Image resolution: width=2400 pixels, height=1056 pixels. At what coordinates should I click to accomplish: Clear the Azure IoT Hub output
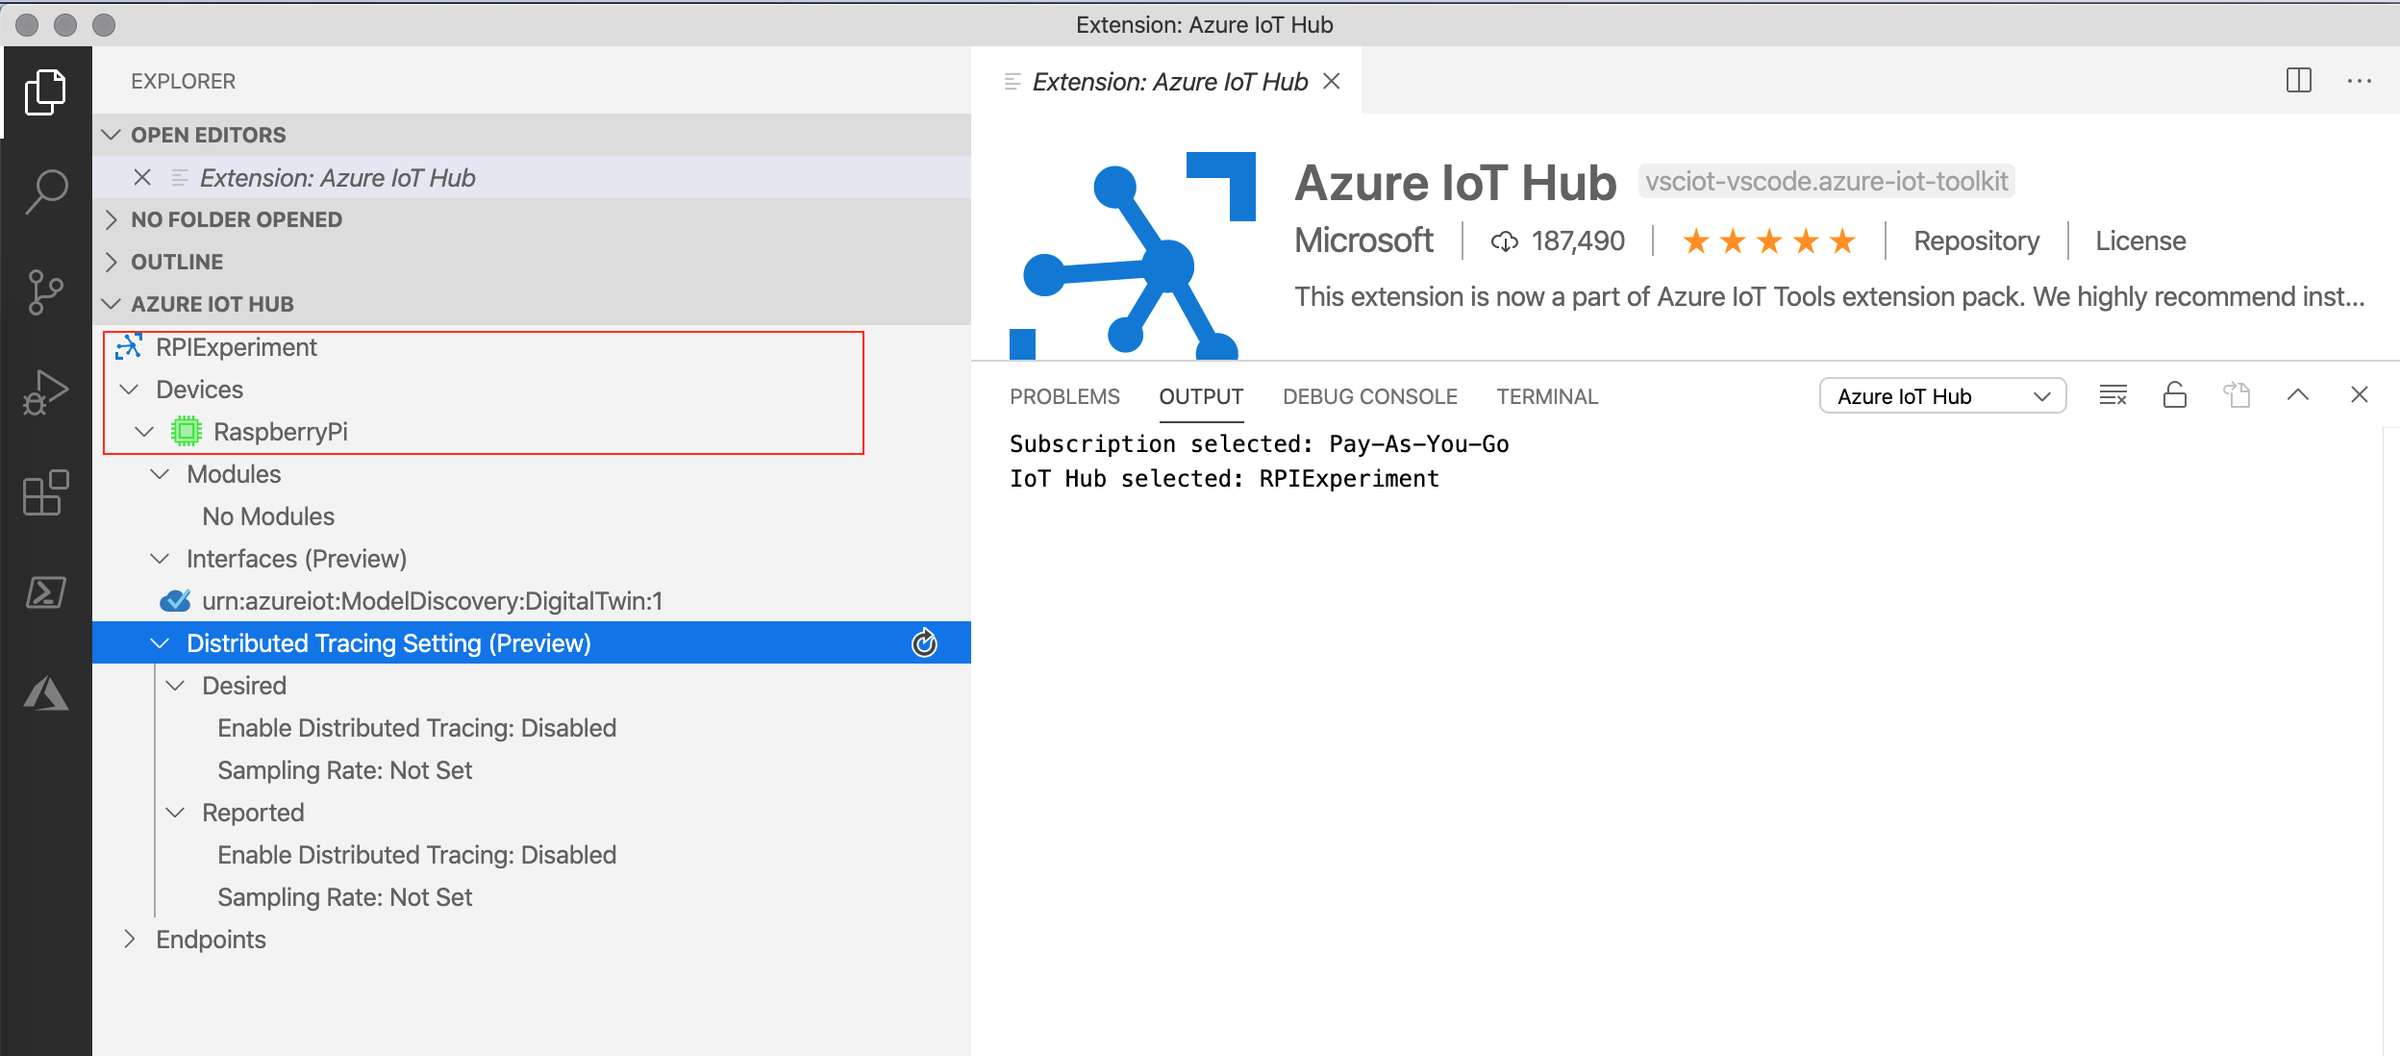tap(2113, 395)
